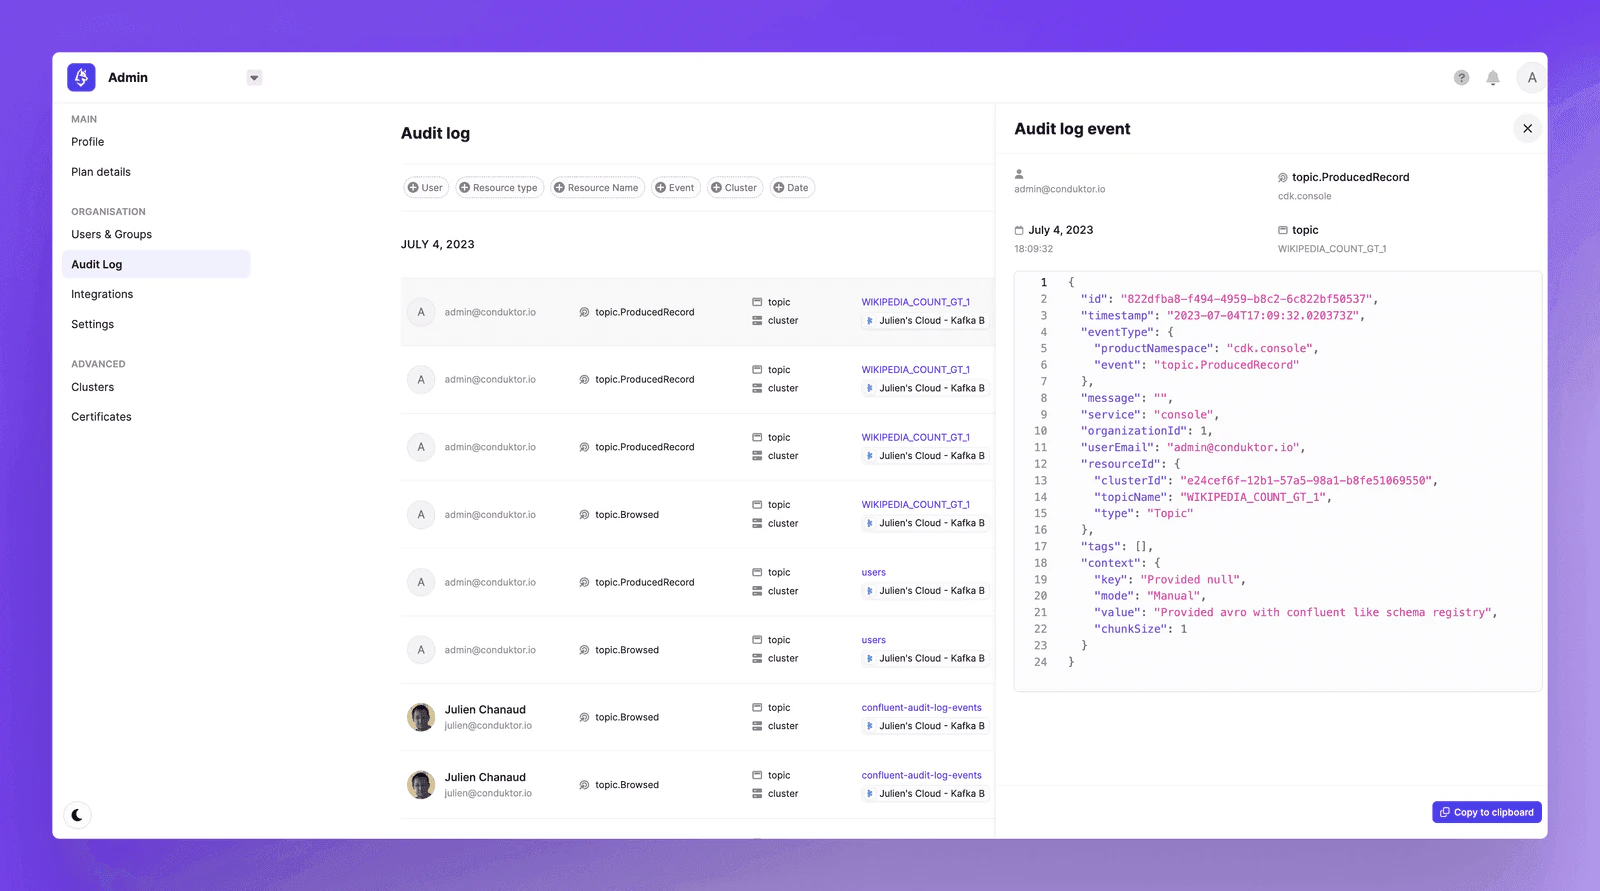Viewport: 1600px width, 891px height.
Task: Click the topic icon in first log row
Action: [757, 302]
